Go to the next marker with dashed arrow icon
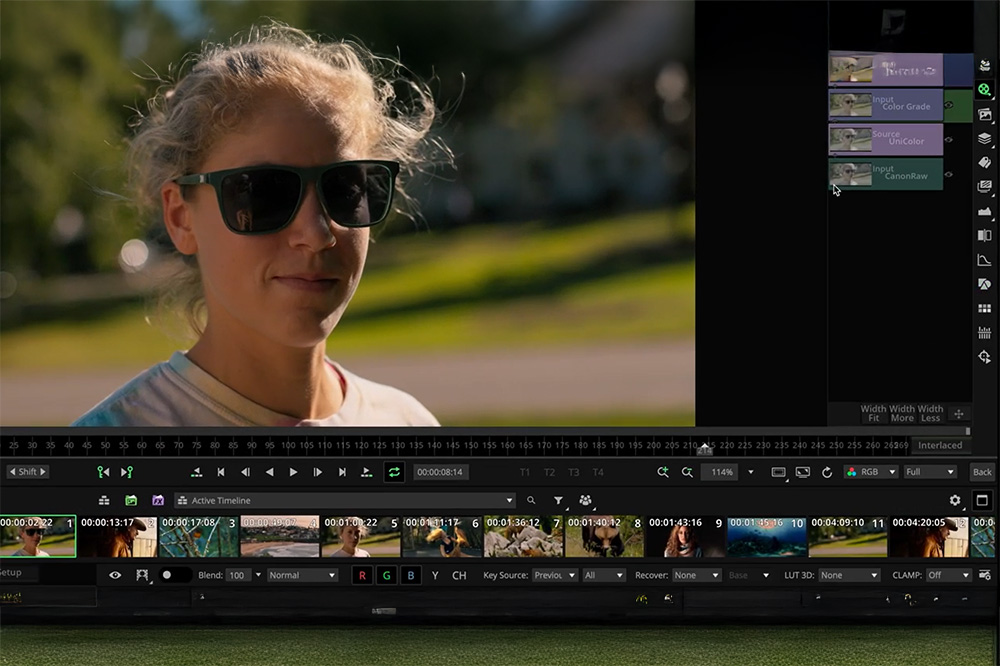This screenshot has height=666, width=1000. pos(366,472)
